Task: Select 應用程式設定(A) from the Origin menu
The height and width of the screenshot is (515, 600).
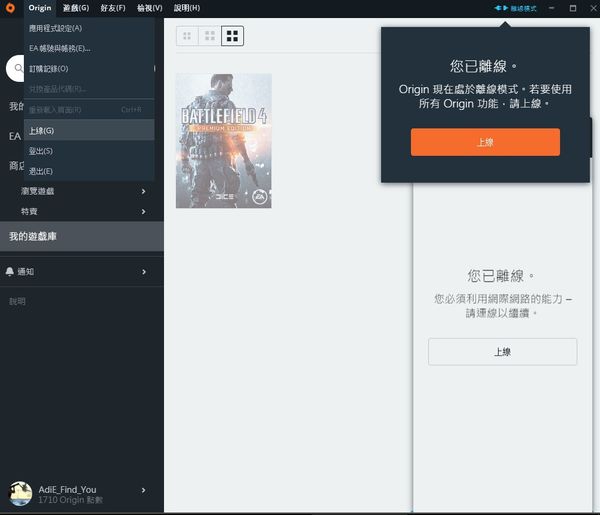Action: coord(56,28)
